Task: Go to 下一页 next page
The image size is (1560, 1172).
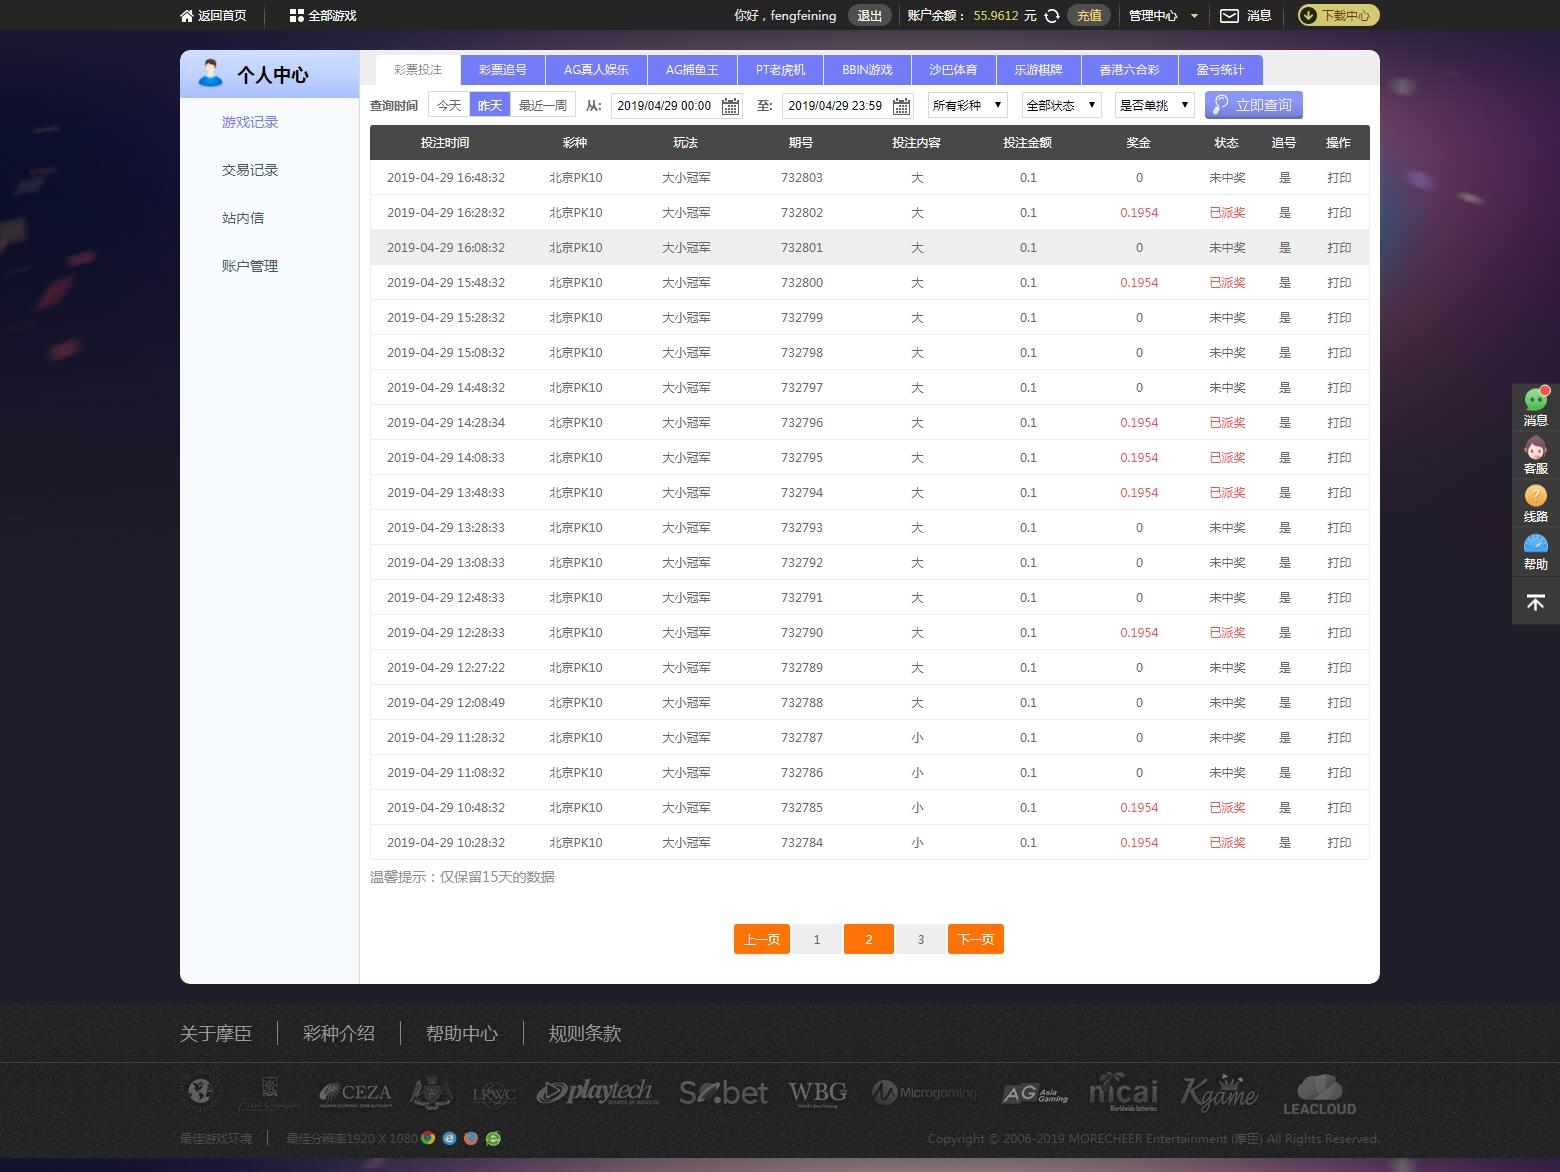Action: (x=975, y=939)
